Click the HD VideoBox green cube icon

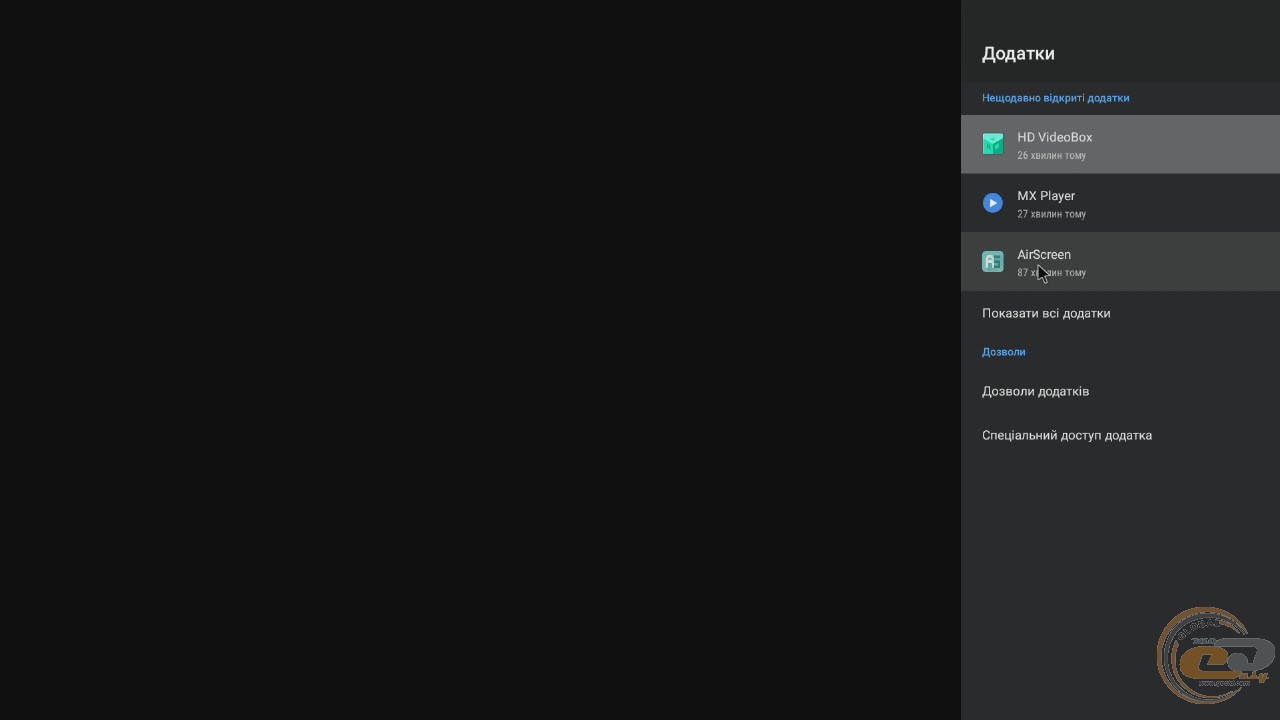(x=992, y=144)
